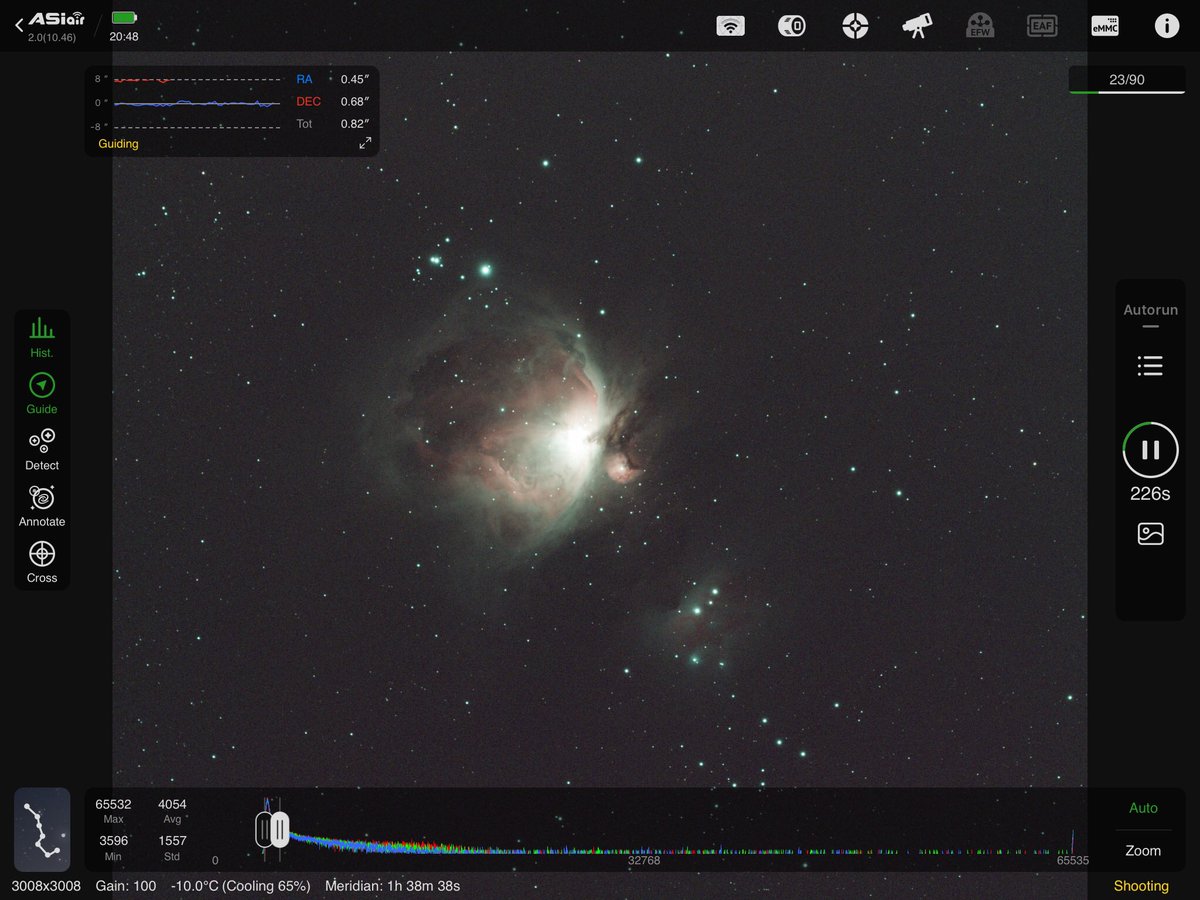The height and width of the screenshot is (900, 1200).
Task: Click the Std value 1557
Action: tap(172, 841)
